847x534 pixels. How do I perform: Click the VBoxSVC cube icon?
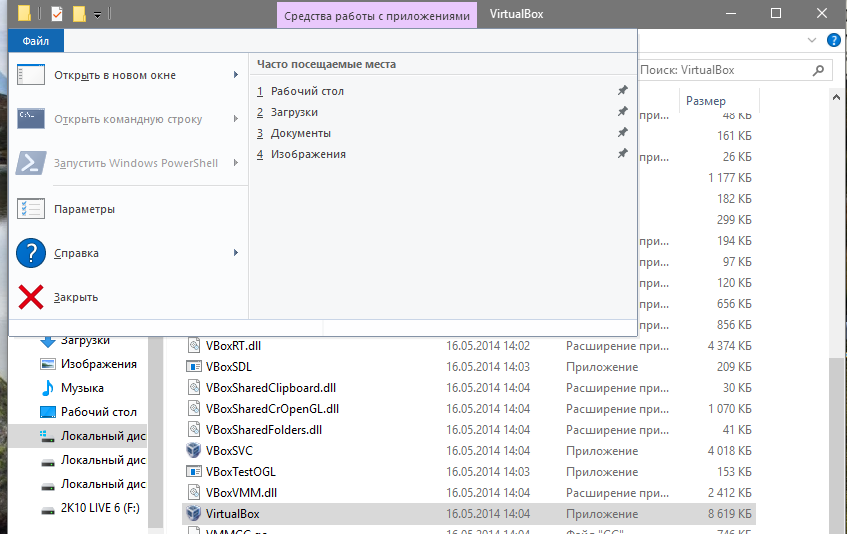193,450
